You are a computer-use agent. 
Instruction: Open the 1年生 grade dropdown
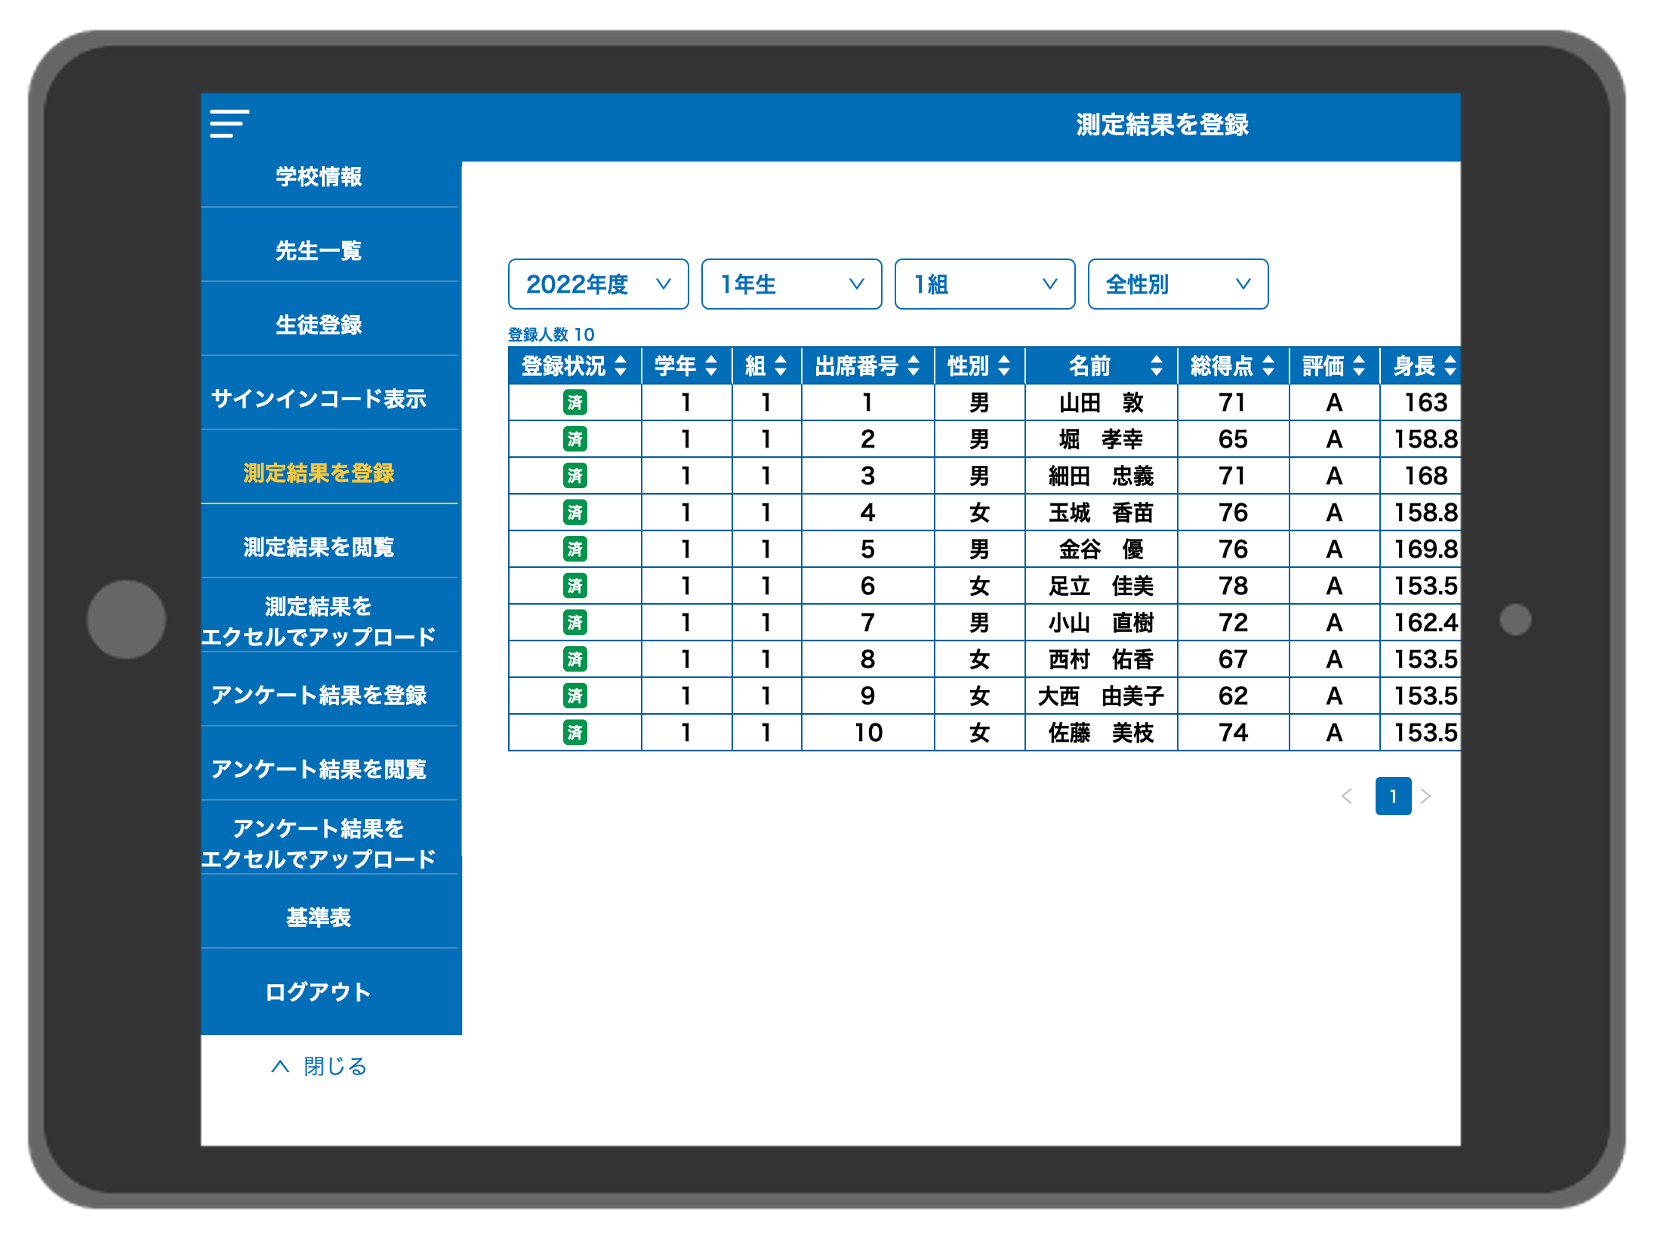(791, 284)
